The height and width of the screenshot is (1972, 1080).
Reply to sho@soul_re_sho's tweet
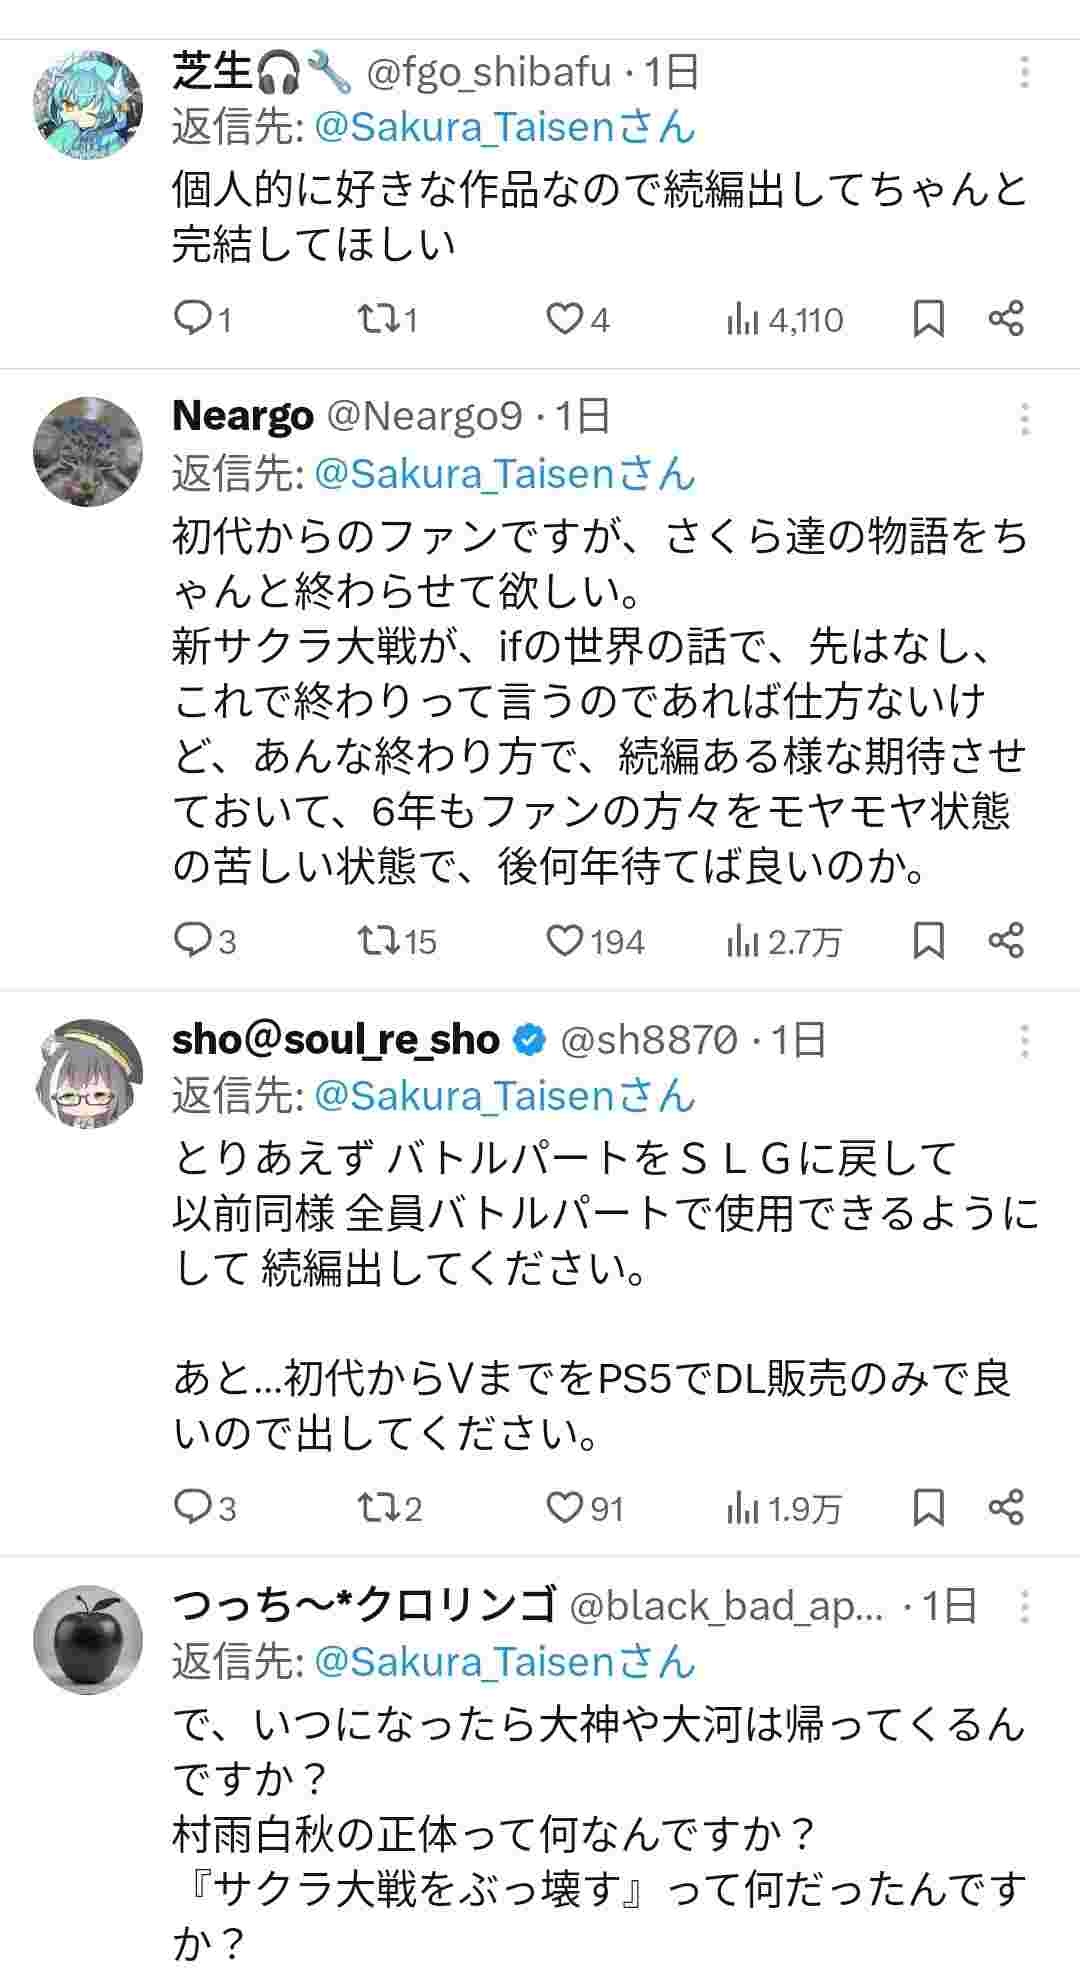pos(190,1507)
